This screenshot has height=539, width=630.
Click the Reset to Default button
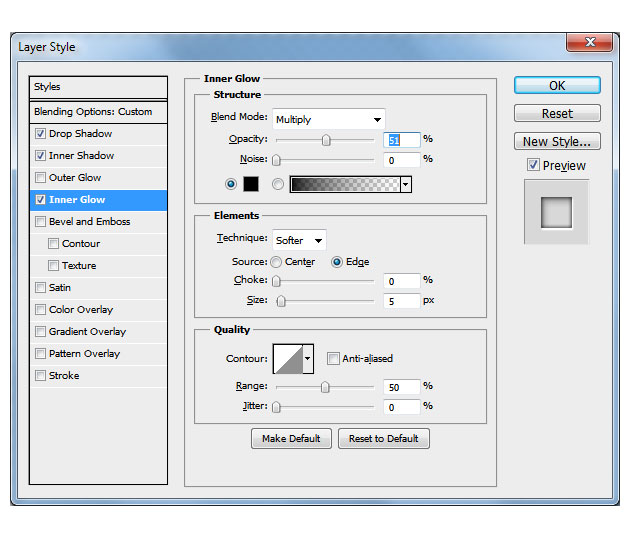coord(384,439)
